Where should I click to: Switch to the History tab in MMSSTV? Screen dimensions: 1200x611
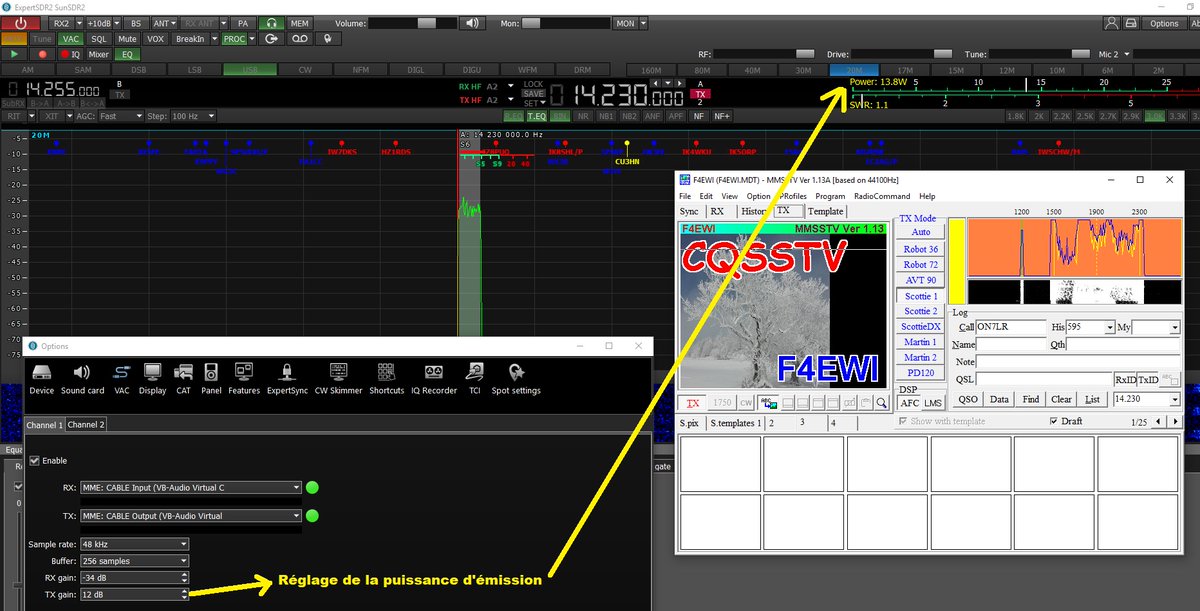754,211
